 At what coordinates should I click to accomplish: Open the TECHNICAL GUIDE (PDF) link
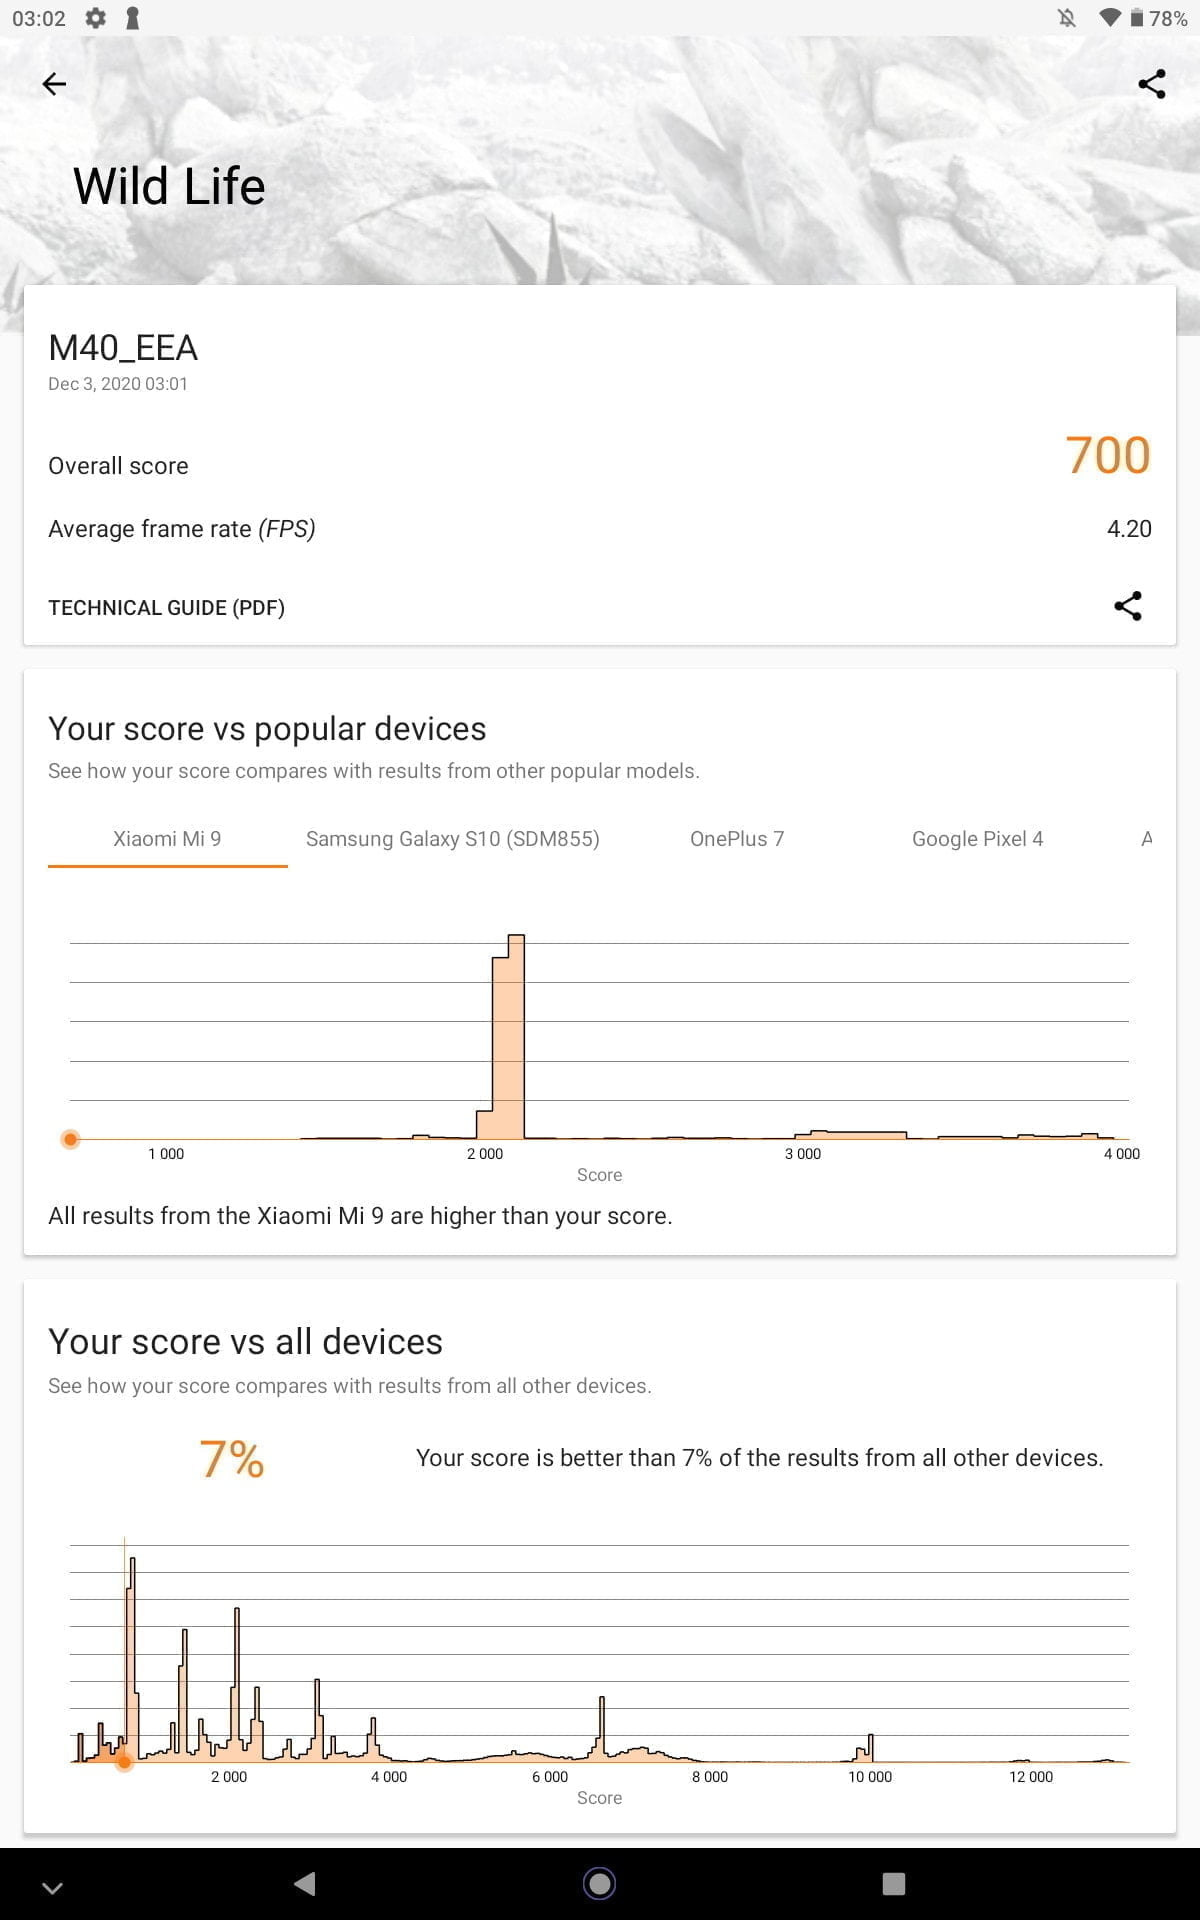click(167, 608)
